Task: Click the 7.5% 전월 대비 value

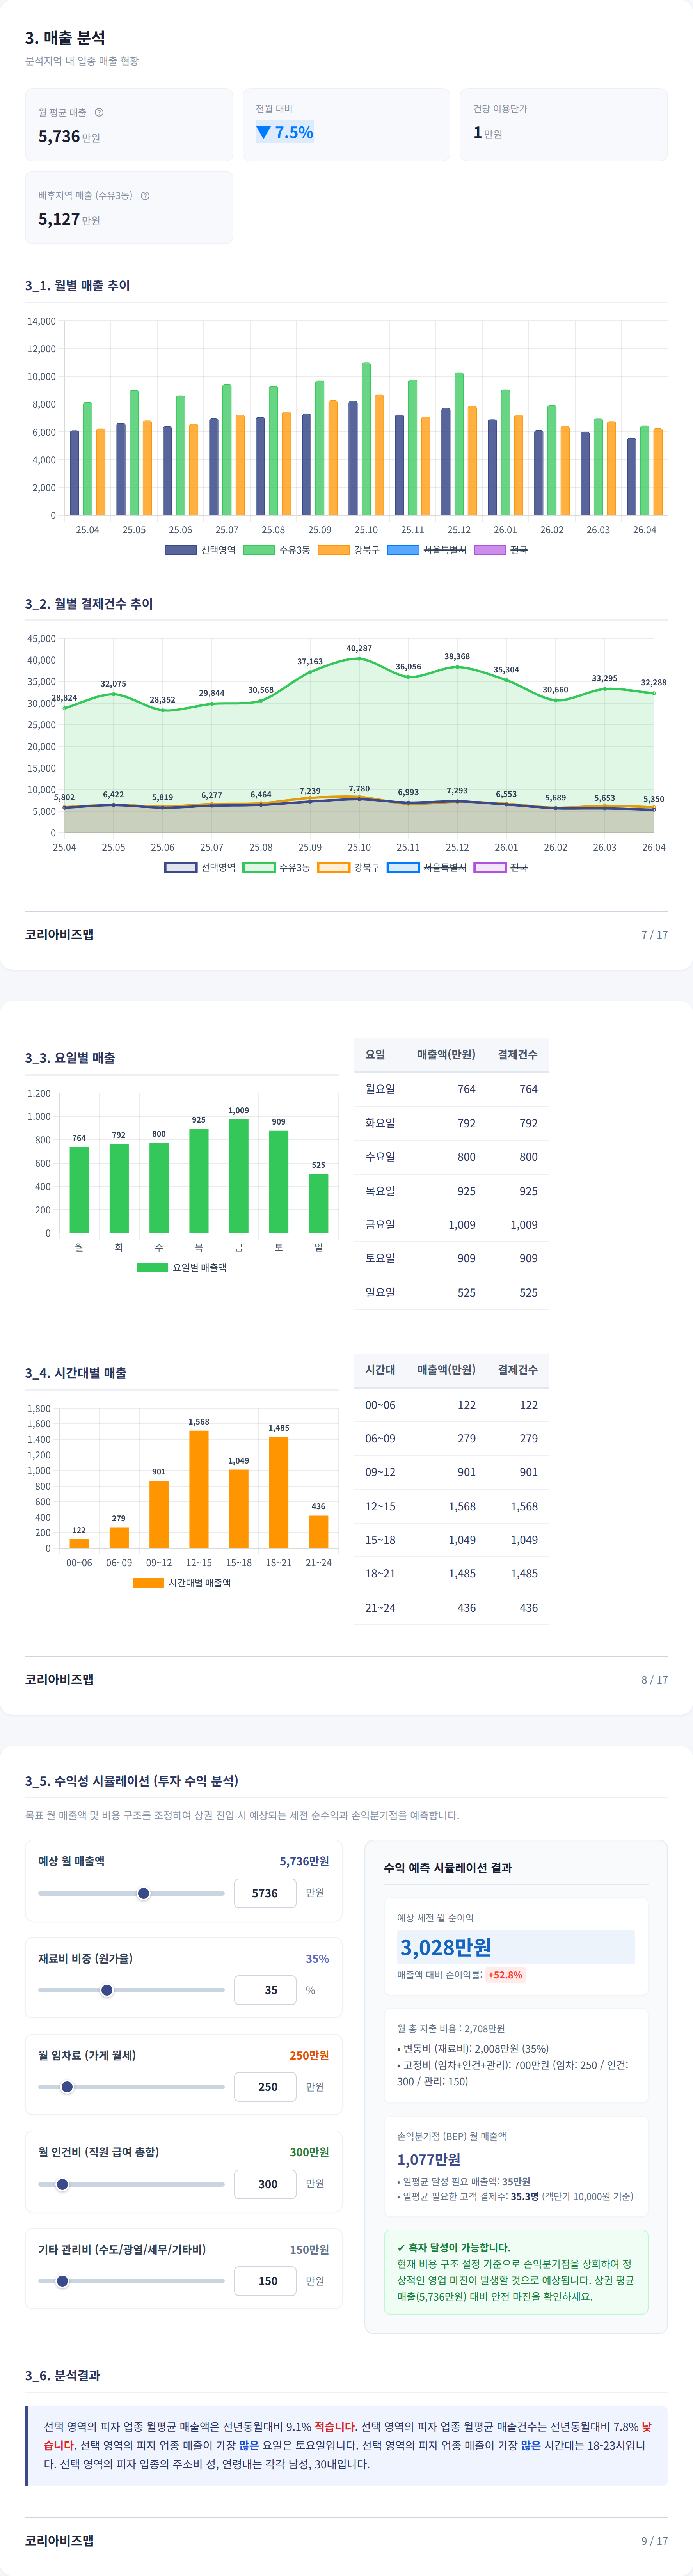Action: [294, 132]
